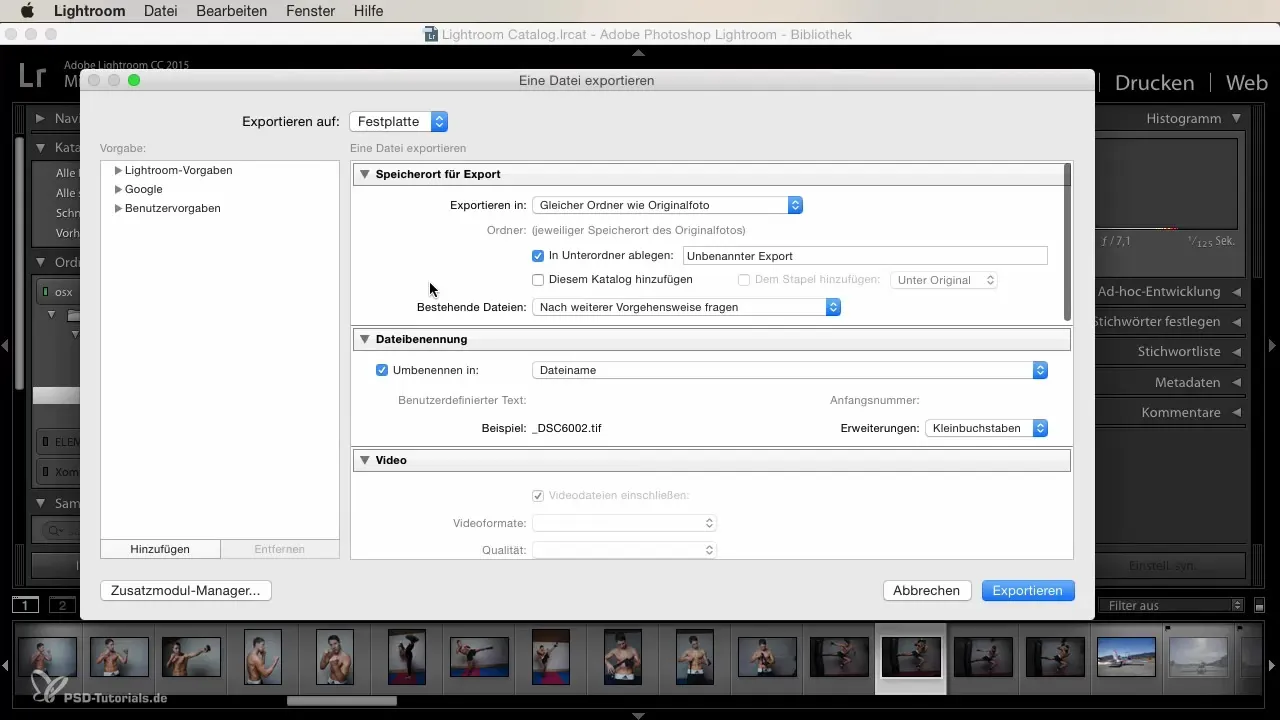The image size is (1280, 720).
Task: Click the Hinzufügen preset button
Action: [160, 549]
